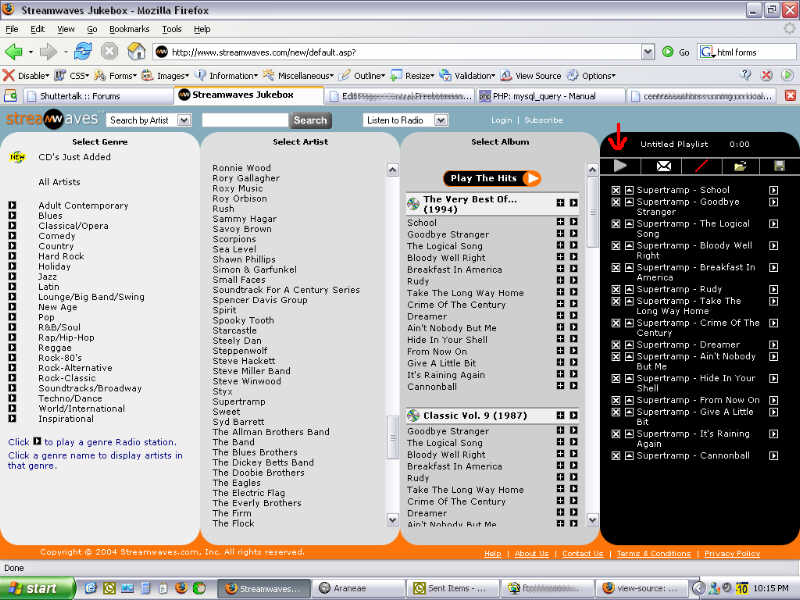Select CD's Just Added genre entry
Viewport: 800px width, 600px height.
point(74,157)
